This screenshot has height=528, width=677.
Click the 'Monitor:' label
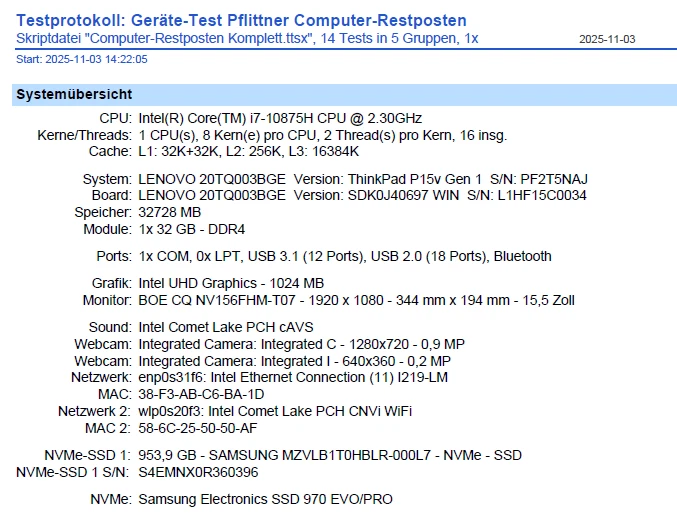click(107, 300)
